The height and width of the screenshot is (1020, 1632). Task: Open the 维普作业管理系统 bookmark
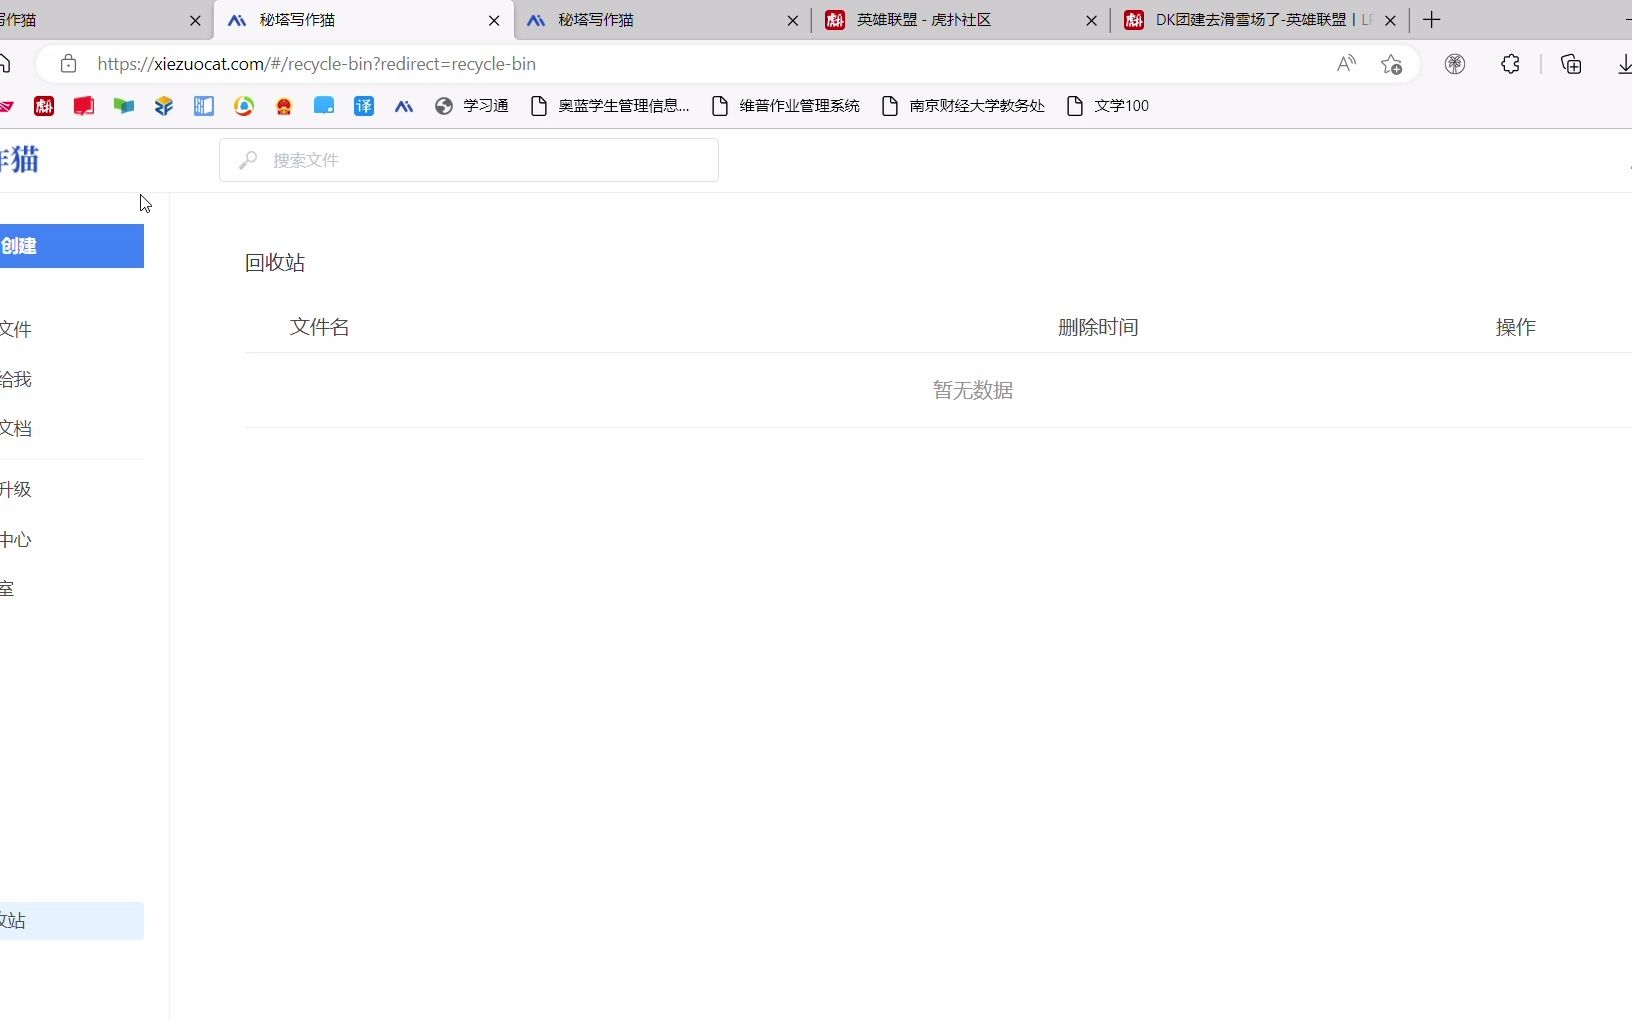[x=785, y=106]
